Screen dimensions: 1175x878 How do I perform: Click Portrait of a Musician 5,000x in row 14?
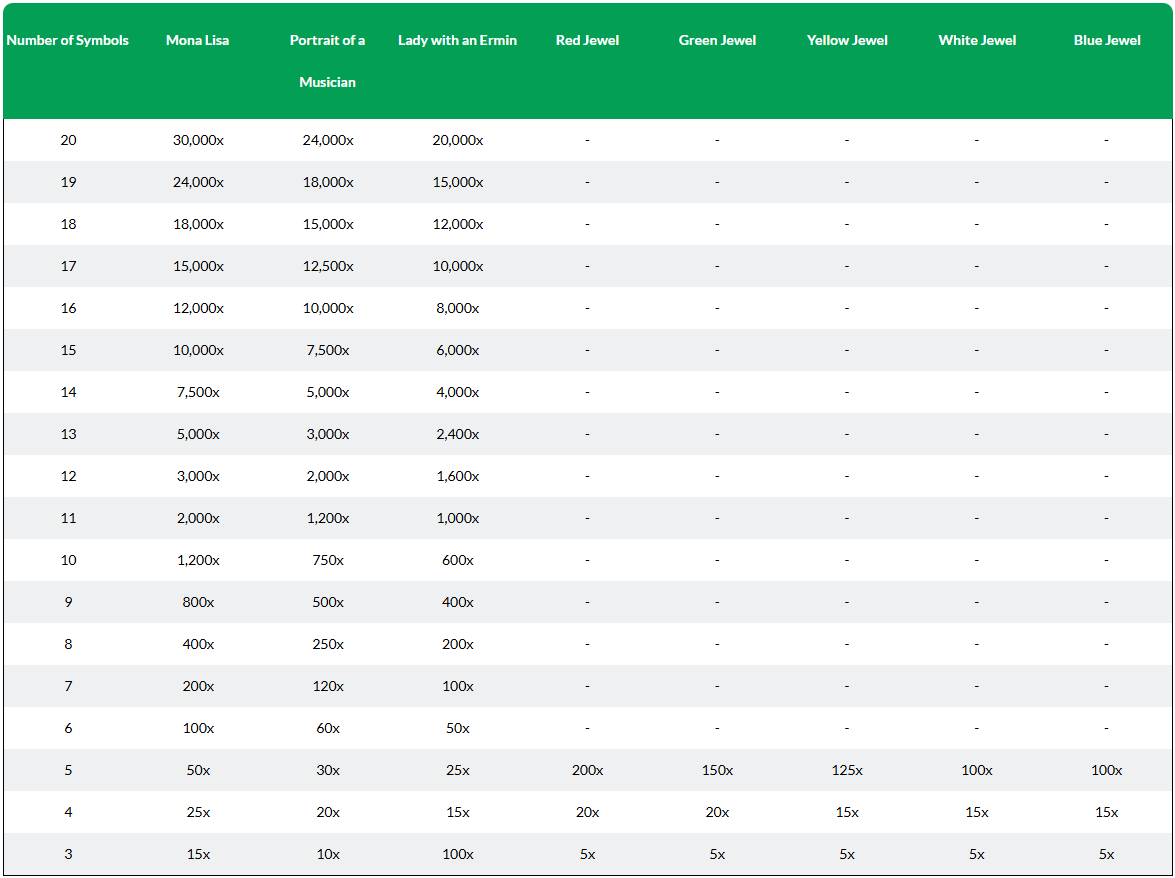point(327,392)
